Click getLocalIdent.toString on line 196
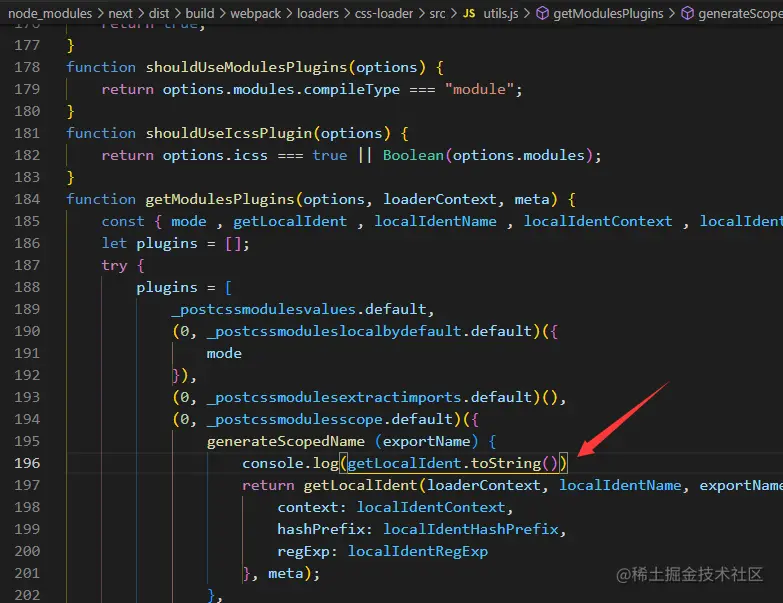This screenshot has height=603, width=783. click(x=444, y=463)
